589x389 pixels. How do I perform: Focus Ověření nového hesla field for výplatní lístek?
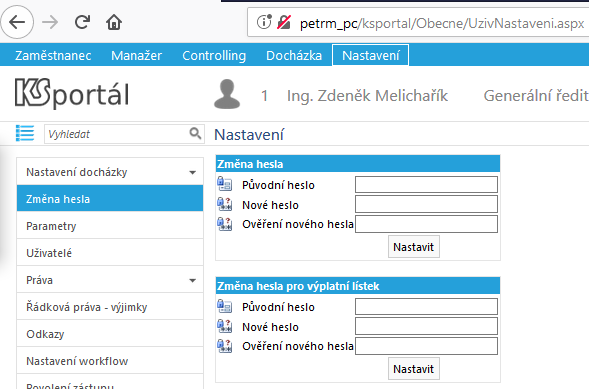(x=426, y=346)
